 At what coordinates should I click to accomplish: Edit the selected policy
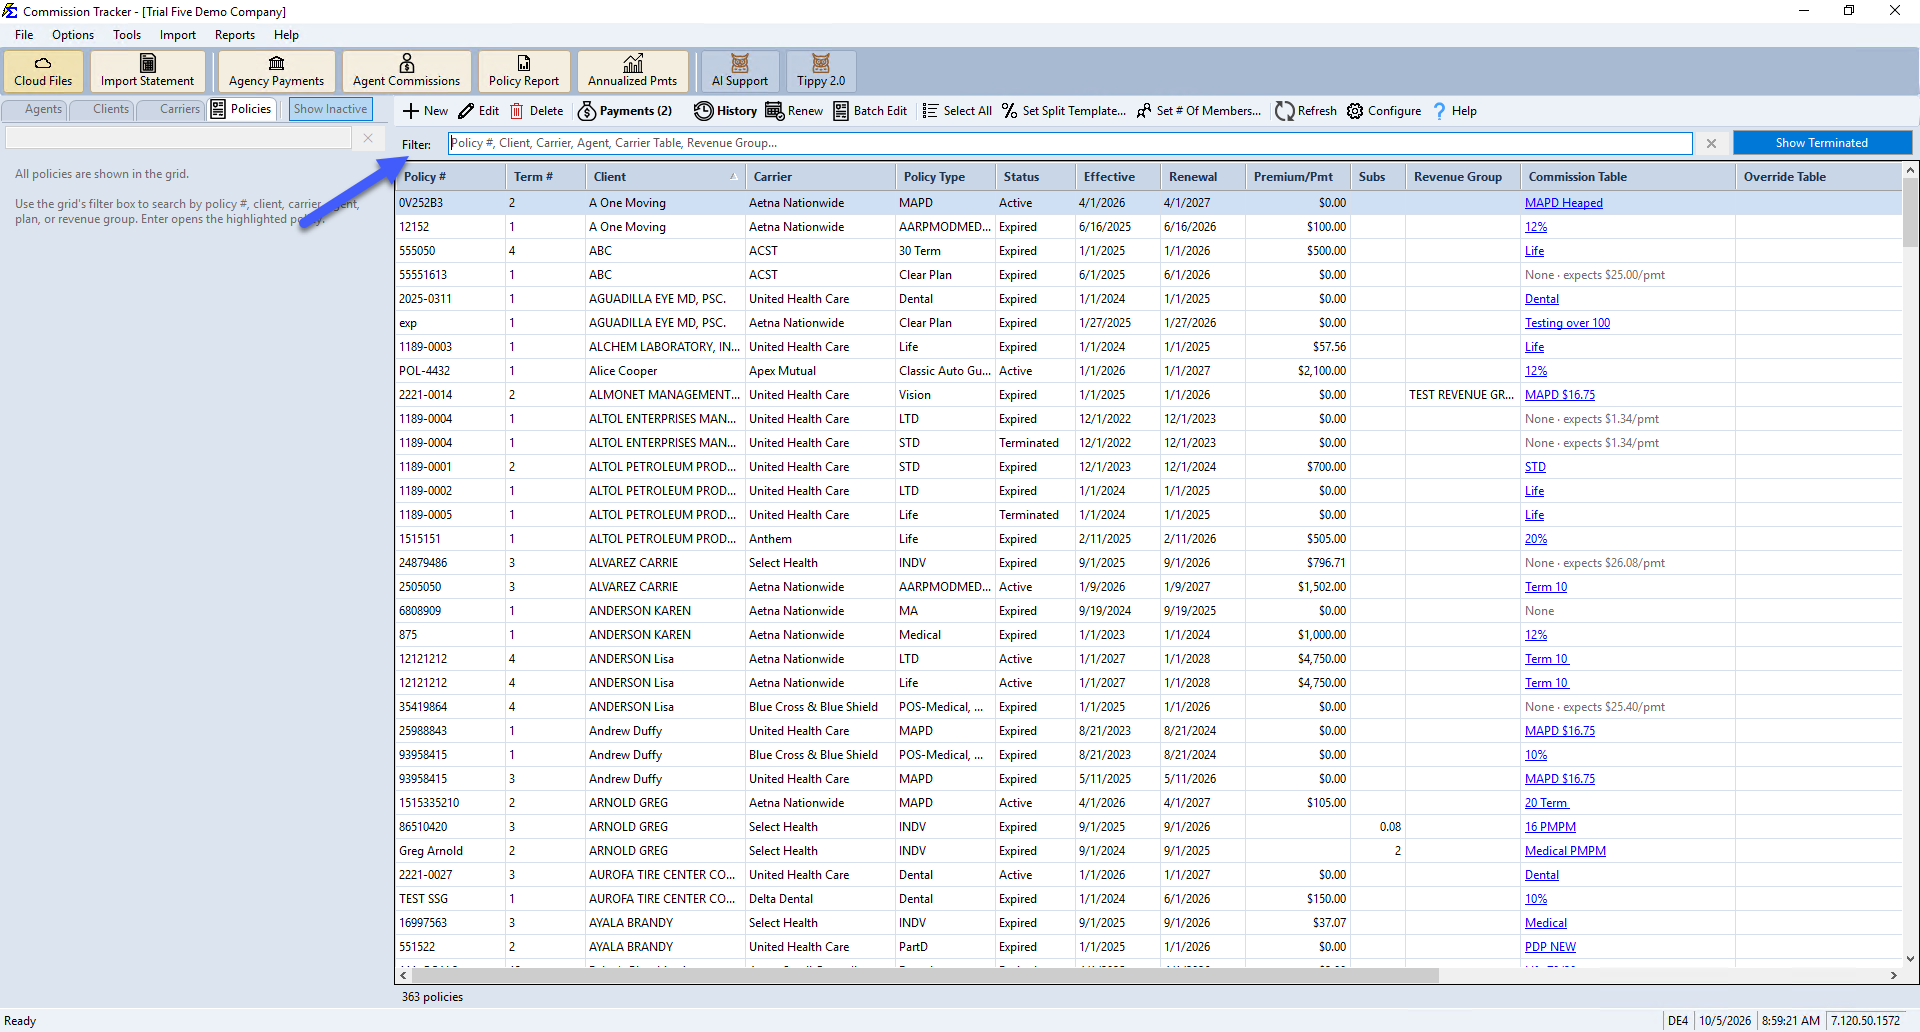point(479,111)
